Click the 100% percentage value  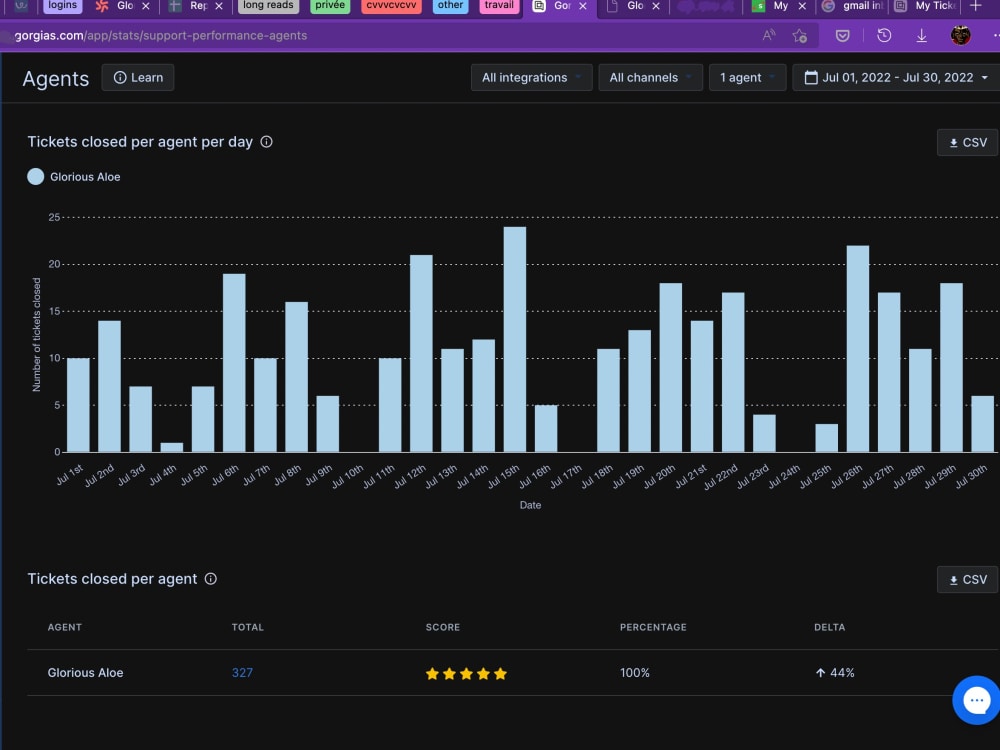coord(635,672)
